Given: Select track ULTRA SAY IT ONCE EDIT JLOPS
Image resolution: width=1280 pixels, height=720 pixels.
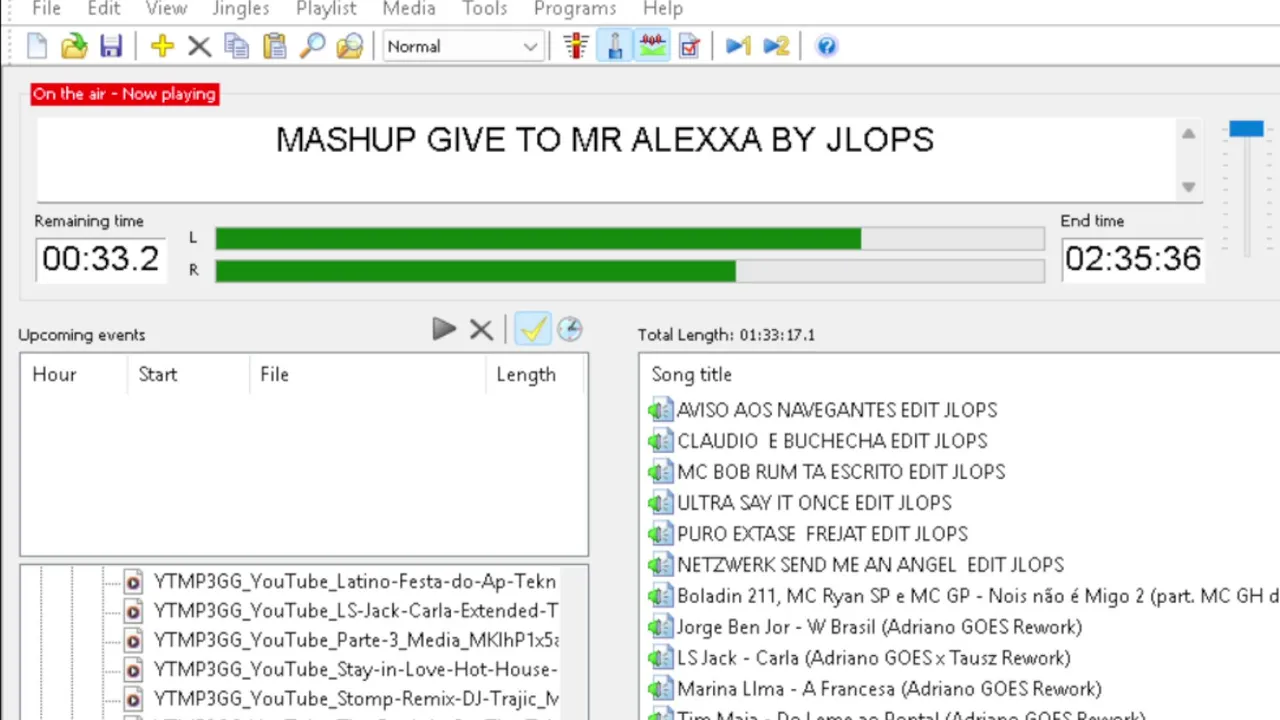Looking at the screenshot, I should [814, 503].
